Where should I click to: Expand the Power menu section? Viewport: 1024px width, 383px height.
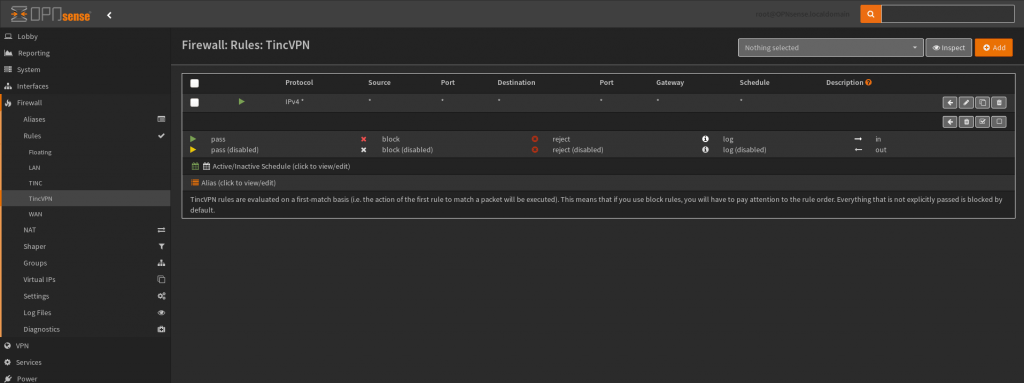85,378
